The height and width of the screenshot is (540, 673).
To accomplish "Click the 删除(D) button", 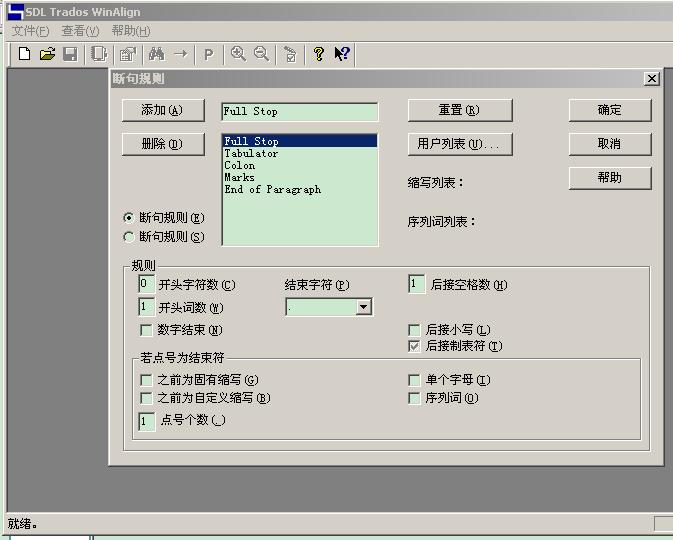I will click(x=163, y=144).
